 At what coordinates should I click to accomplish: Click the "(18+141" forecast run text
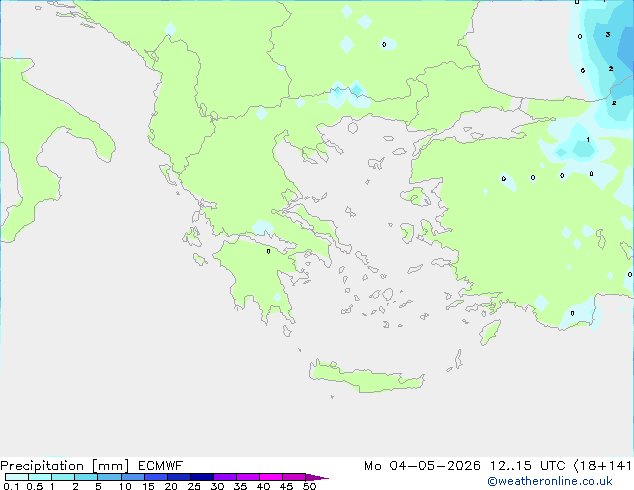tap(603, 466)
